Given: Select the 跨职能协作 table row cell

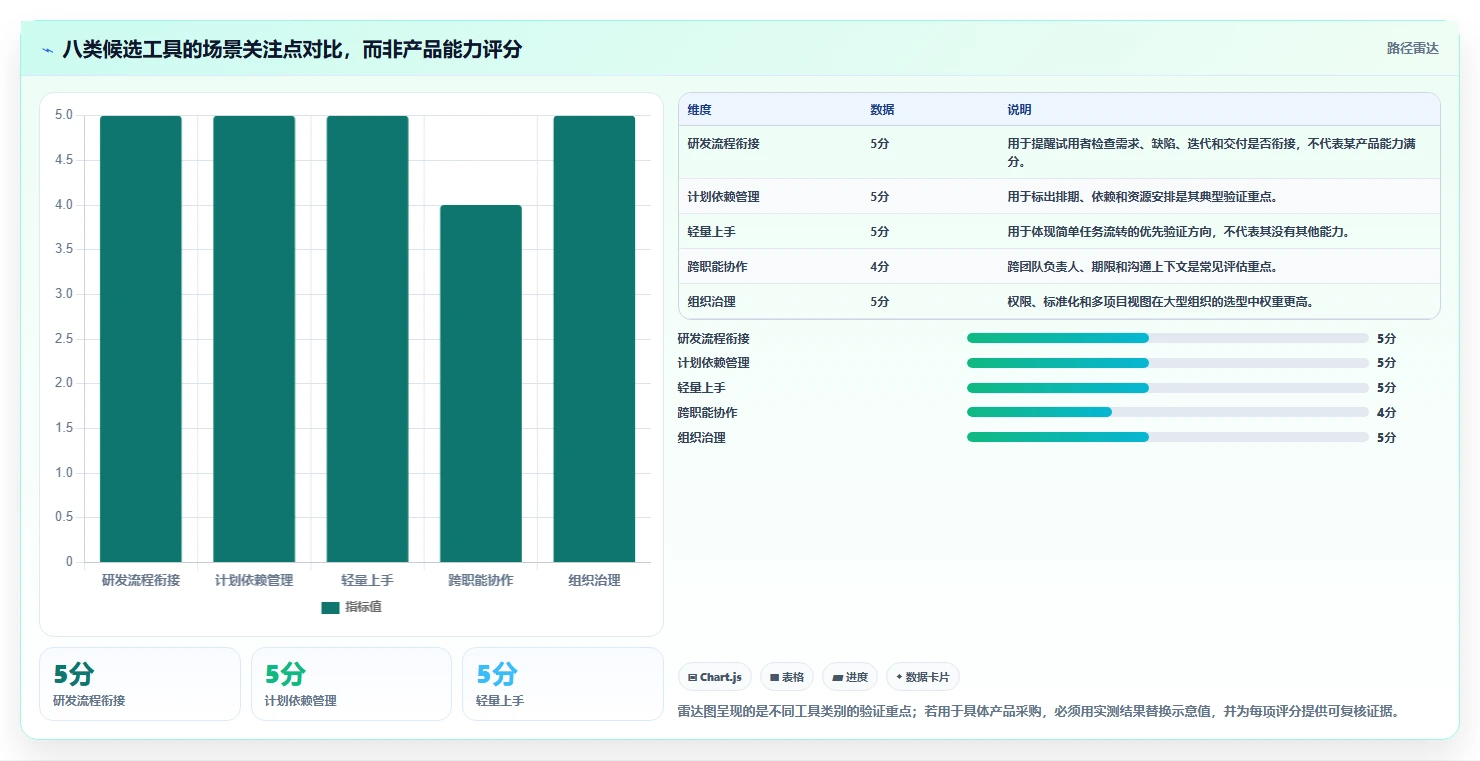Looking at the screenshot, I should (x=717, y=267).
